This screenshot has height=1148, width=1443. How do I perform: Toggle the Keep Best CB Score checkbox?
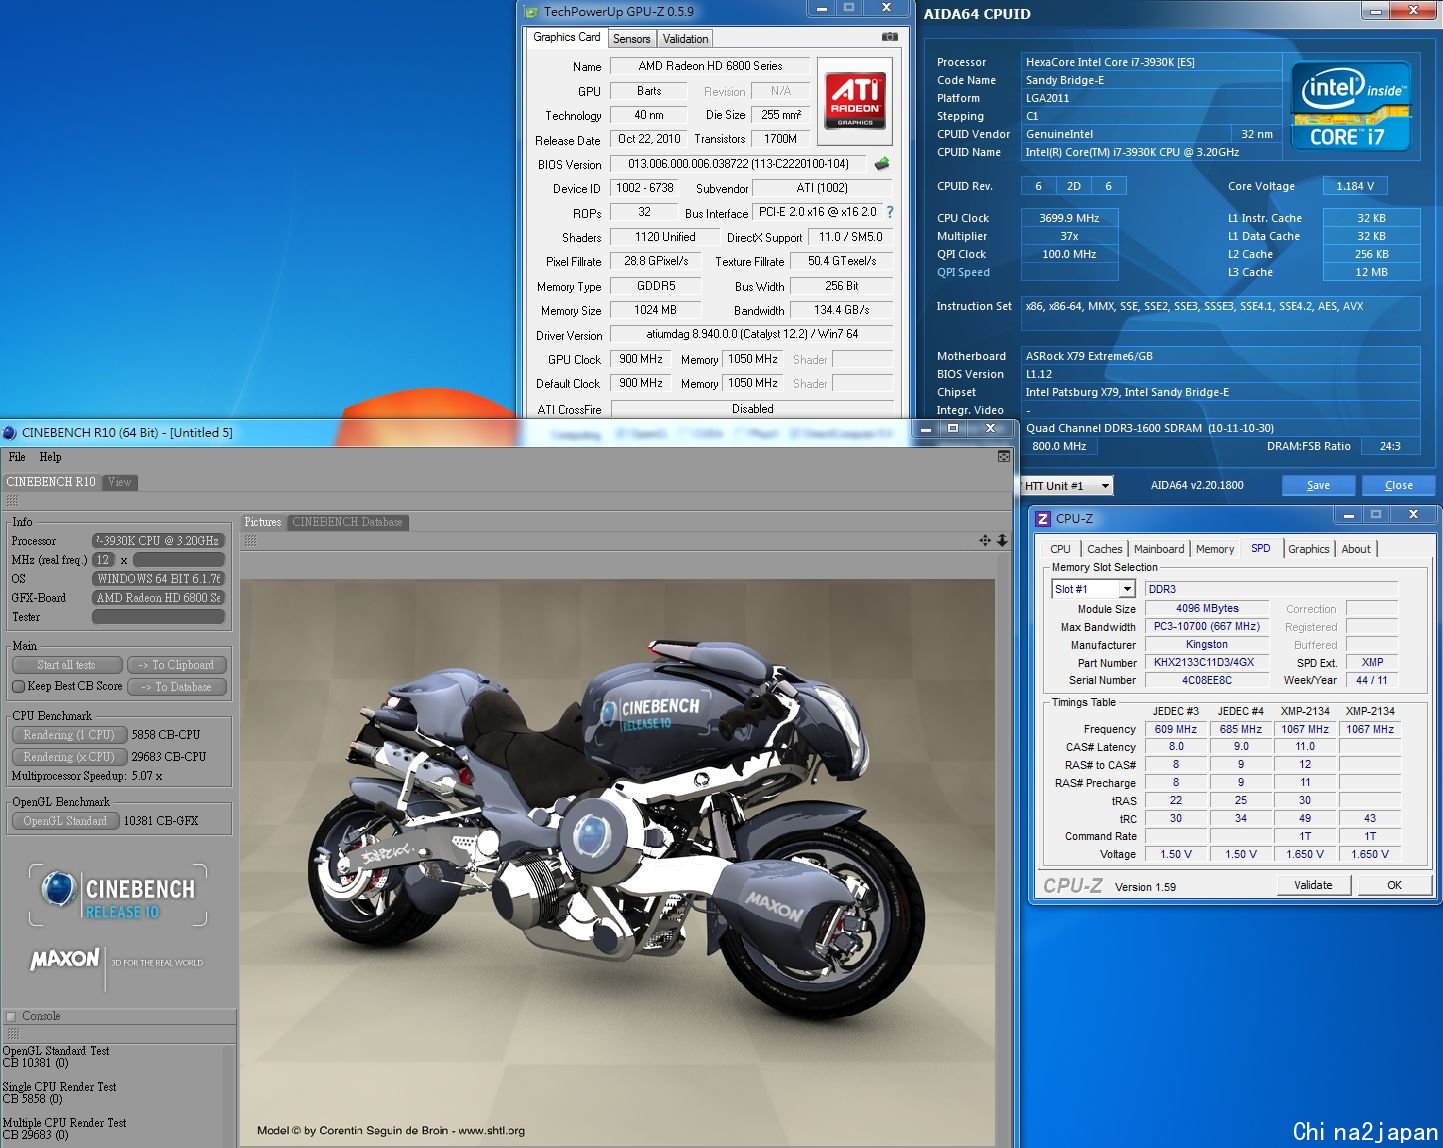click(x=18, y=686)
